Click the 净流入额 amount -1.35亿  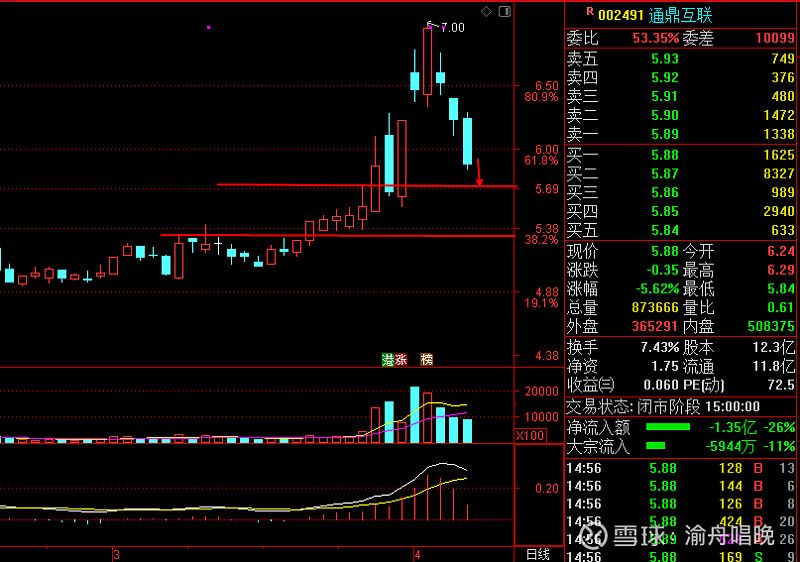[733, 427]
